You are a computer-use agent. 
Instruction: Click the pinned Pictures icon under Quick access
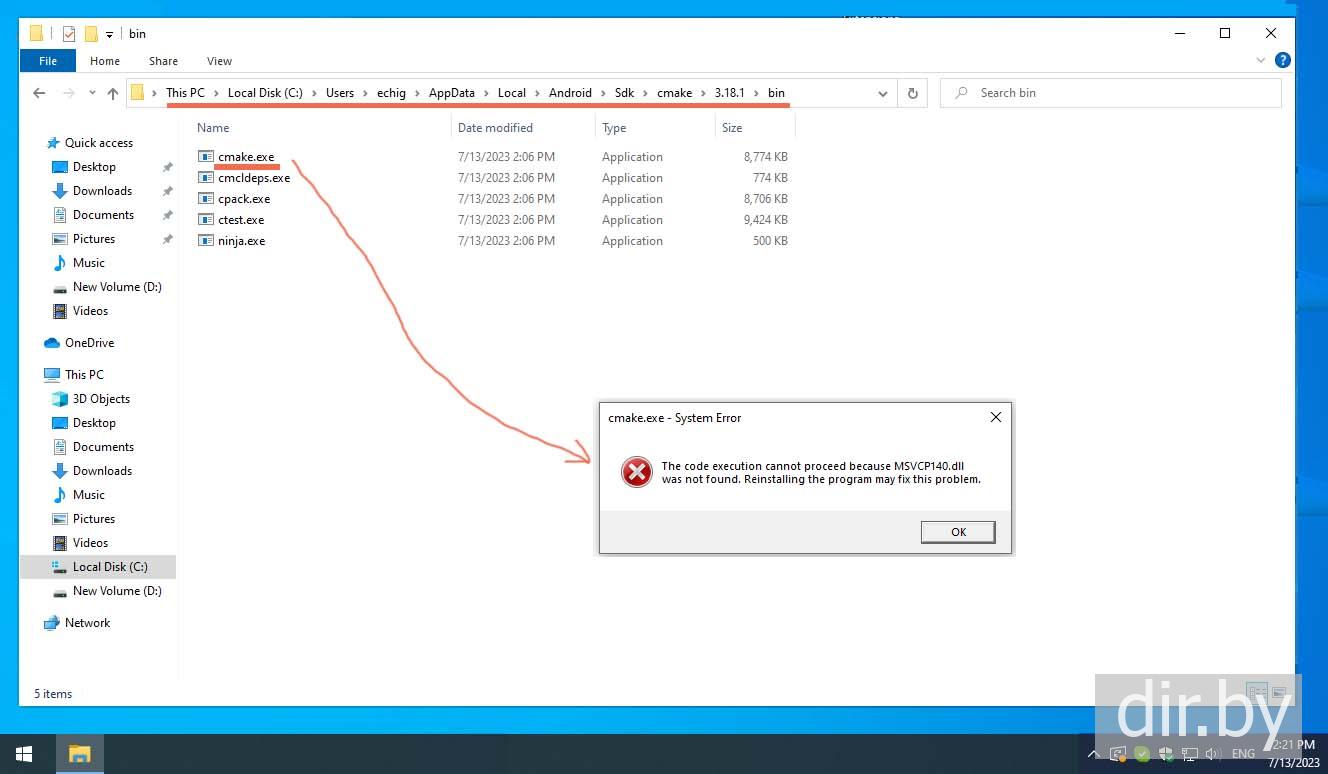point(59,239)
